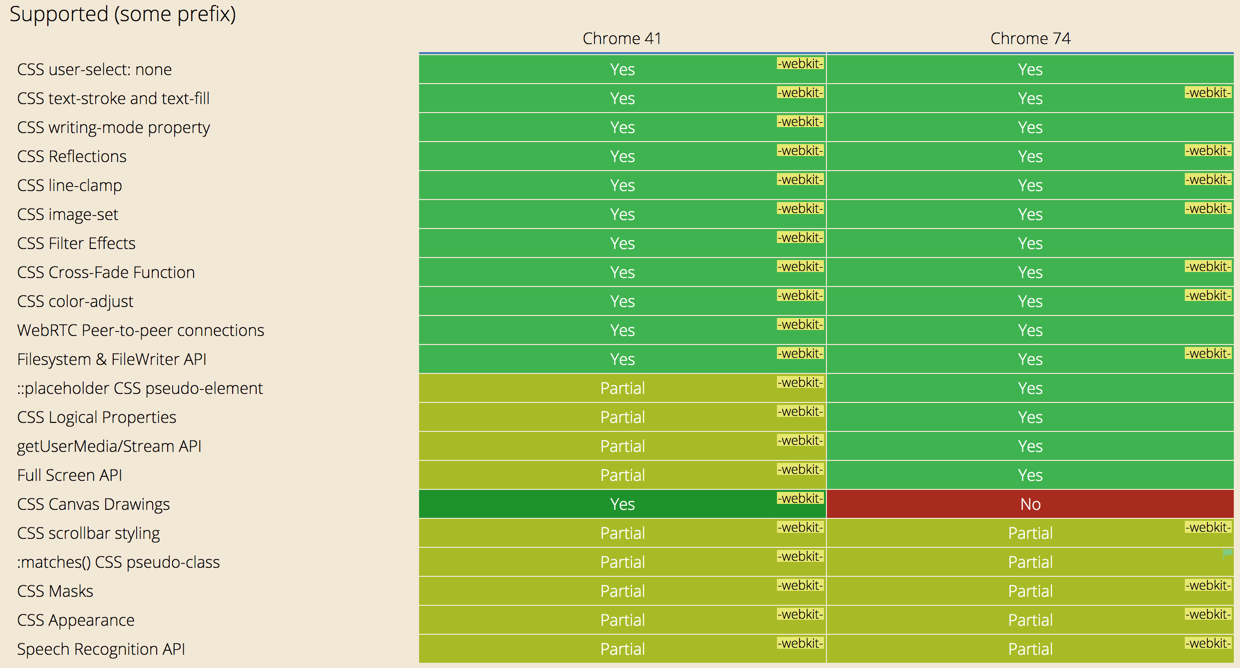Click Chrome 74 'Yes' cell for Full Screen API
Image resolution: width=1240 pixels, height=668 pixels.
(x=1030, y=475)
